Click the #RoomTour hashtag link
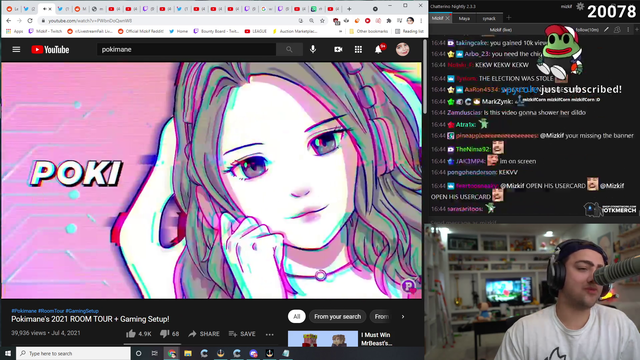The height and width of the screenshot is (360, 640). (51, 311)
